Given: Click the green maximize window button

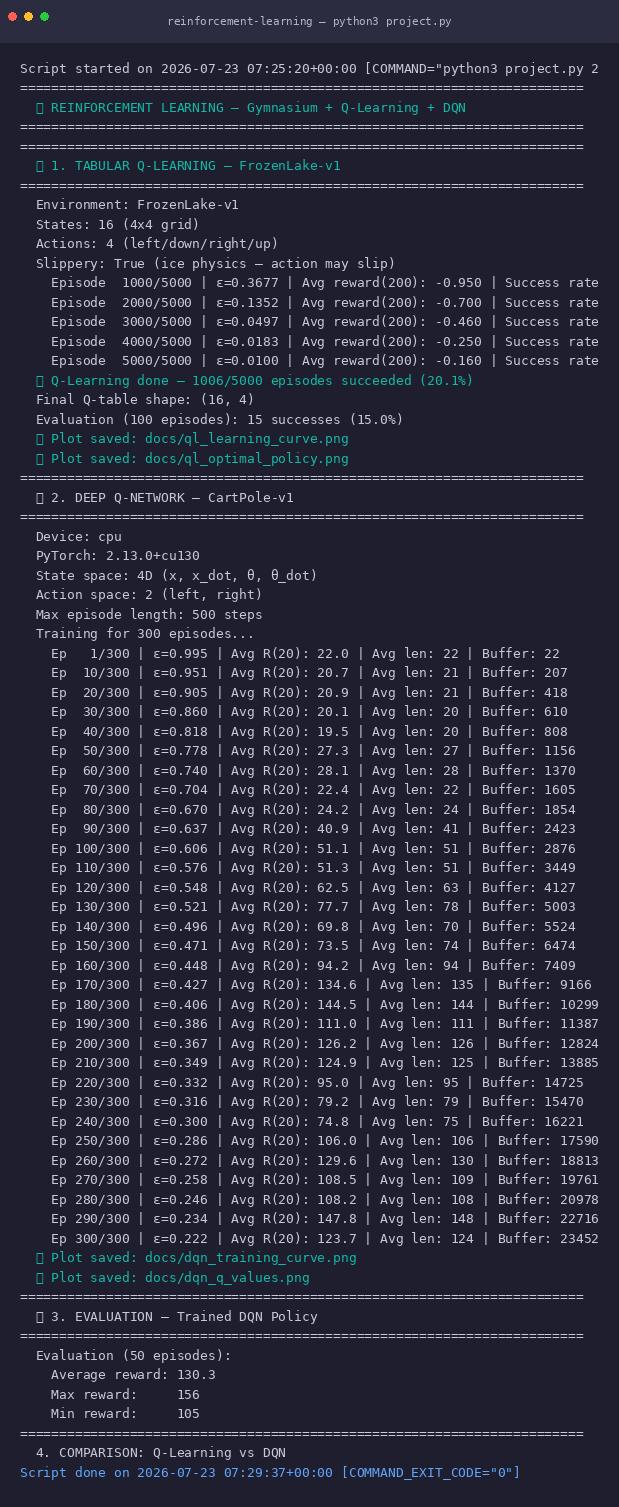Looking at the screenshot, I should point(45,17).
